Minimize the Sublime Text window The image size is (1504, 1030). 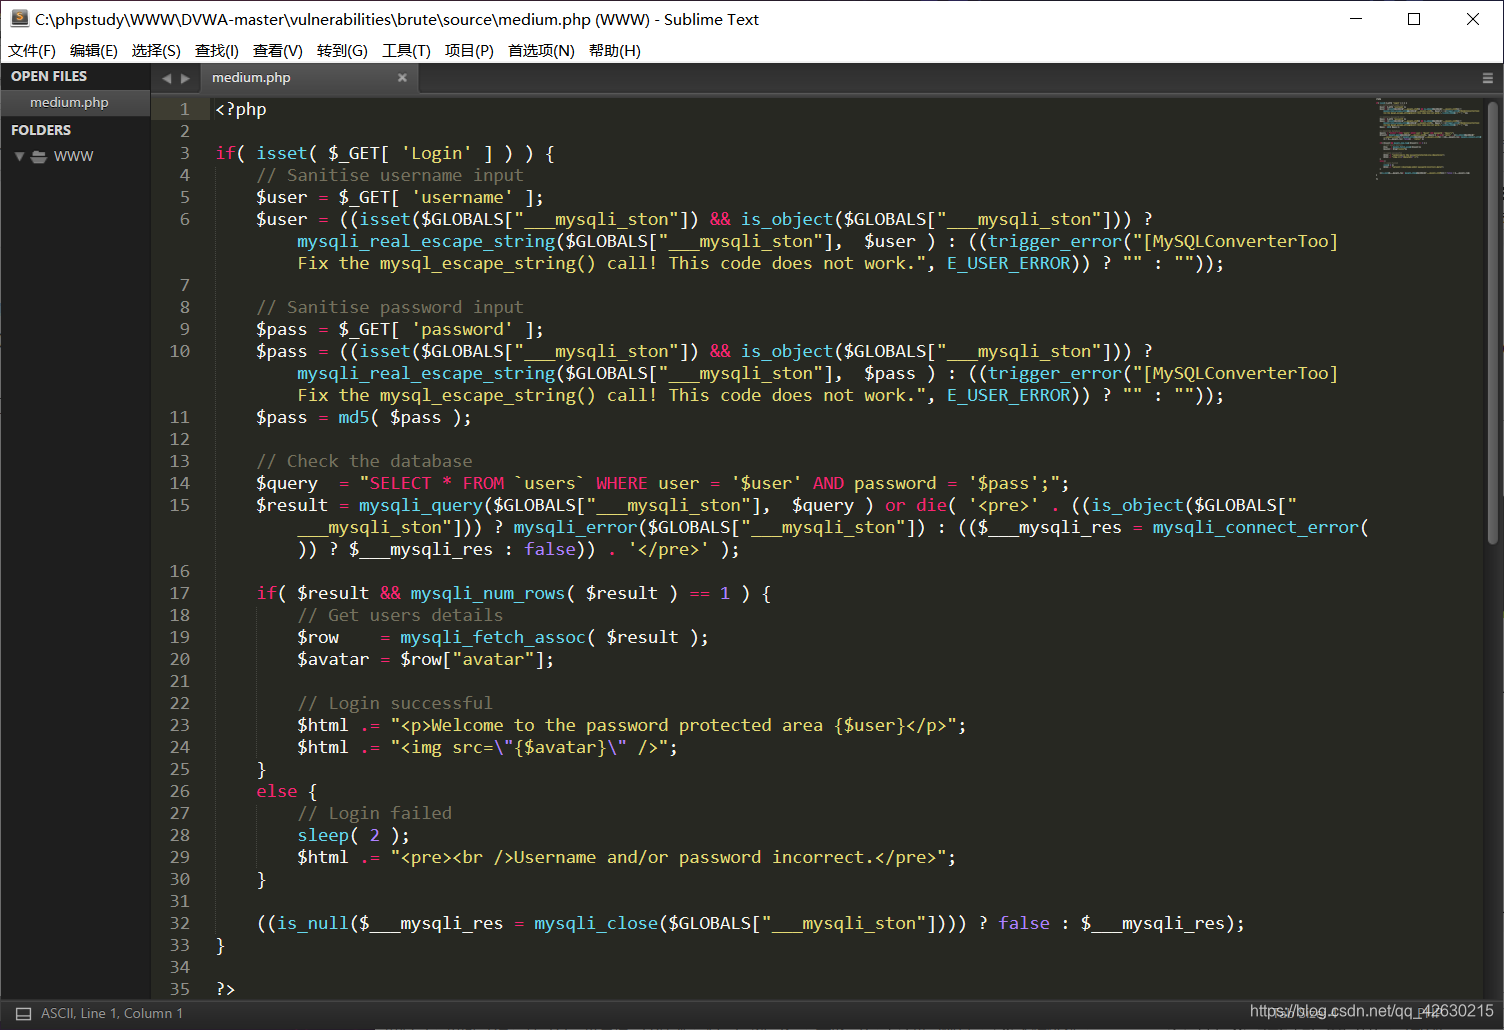[1356, 19]
